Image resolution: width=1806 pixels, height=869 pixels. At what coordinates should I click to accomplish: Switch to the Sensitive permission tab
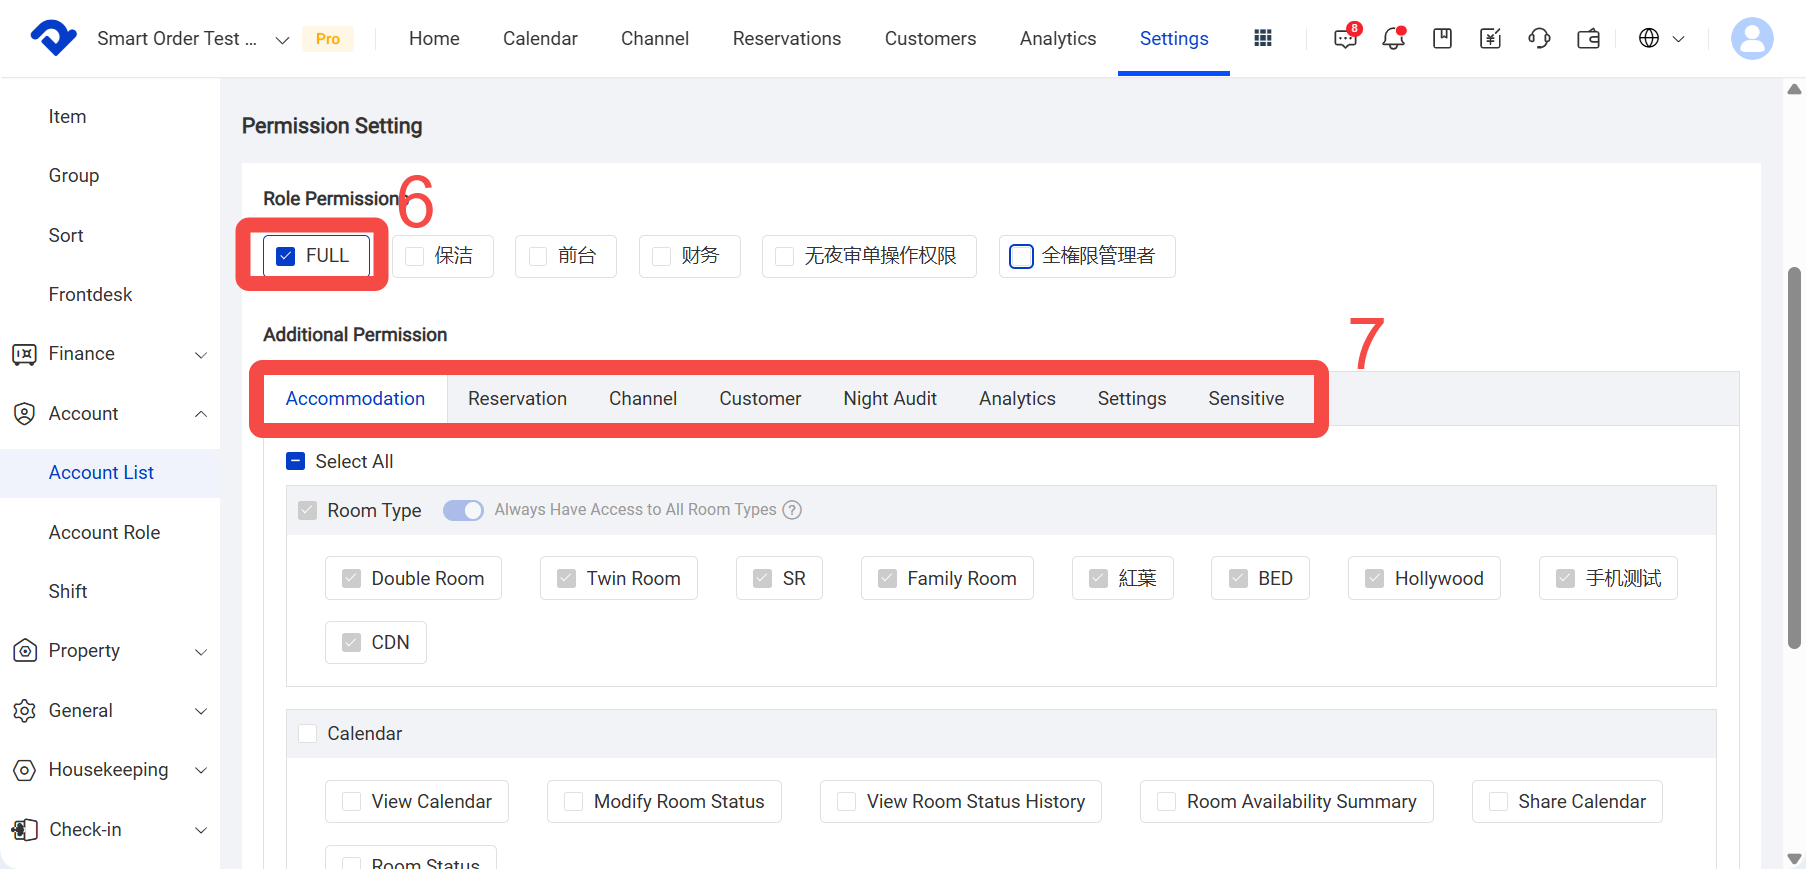click(1246, 399)
